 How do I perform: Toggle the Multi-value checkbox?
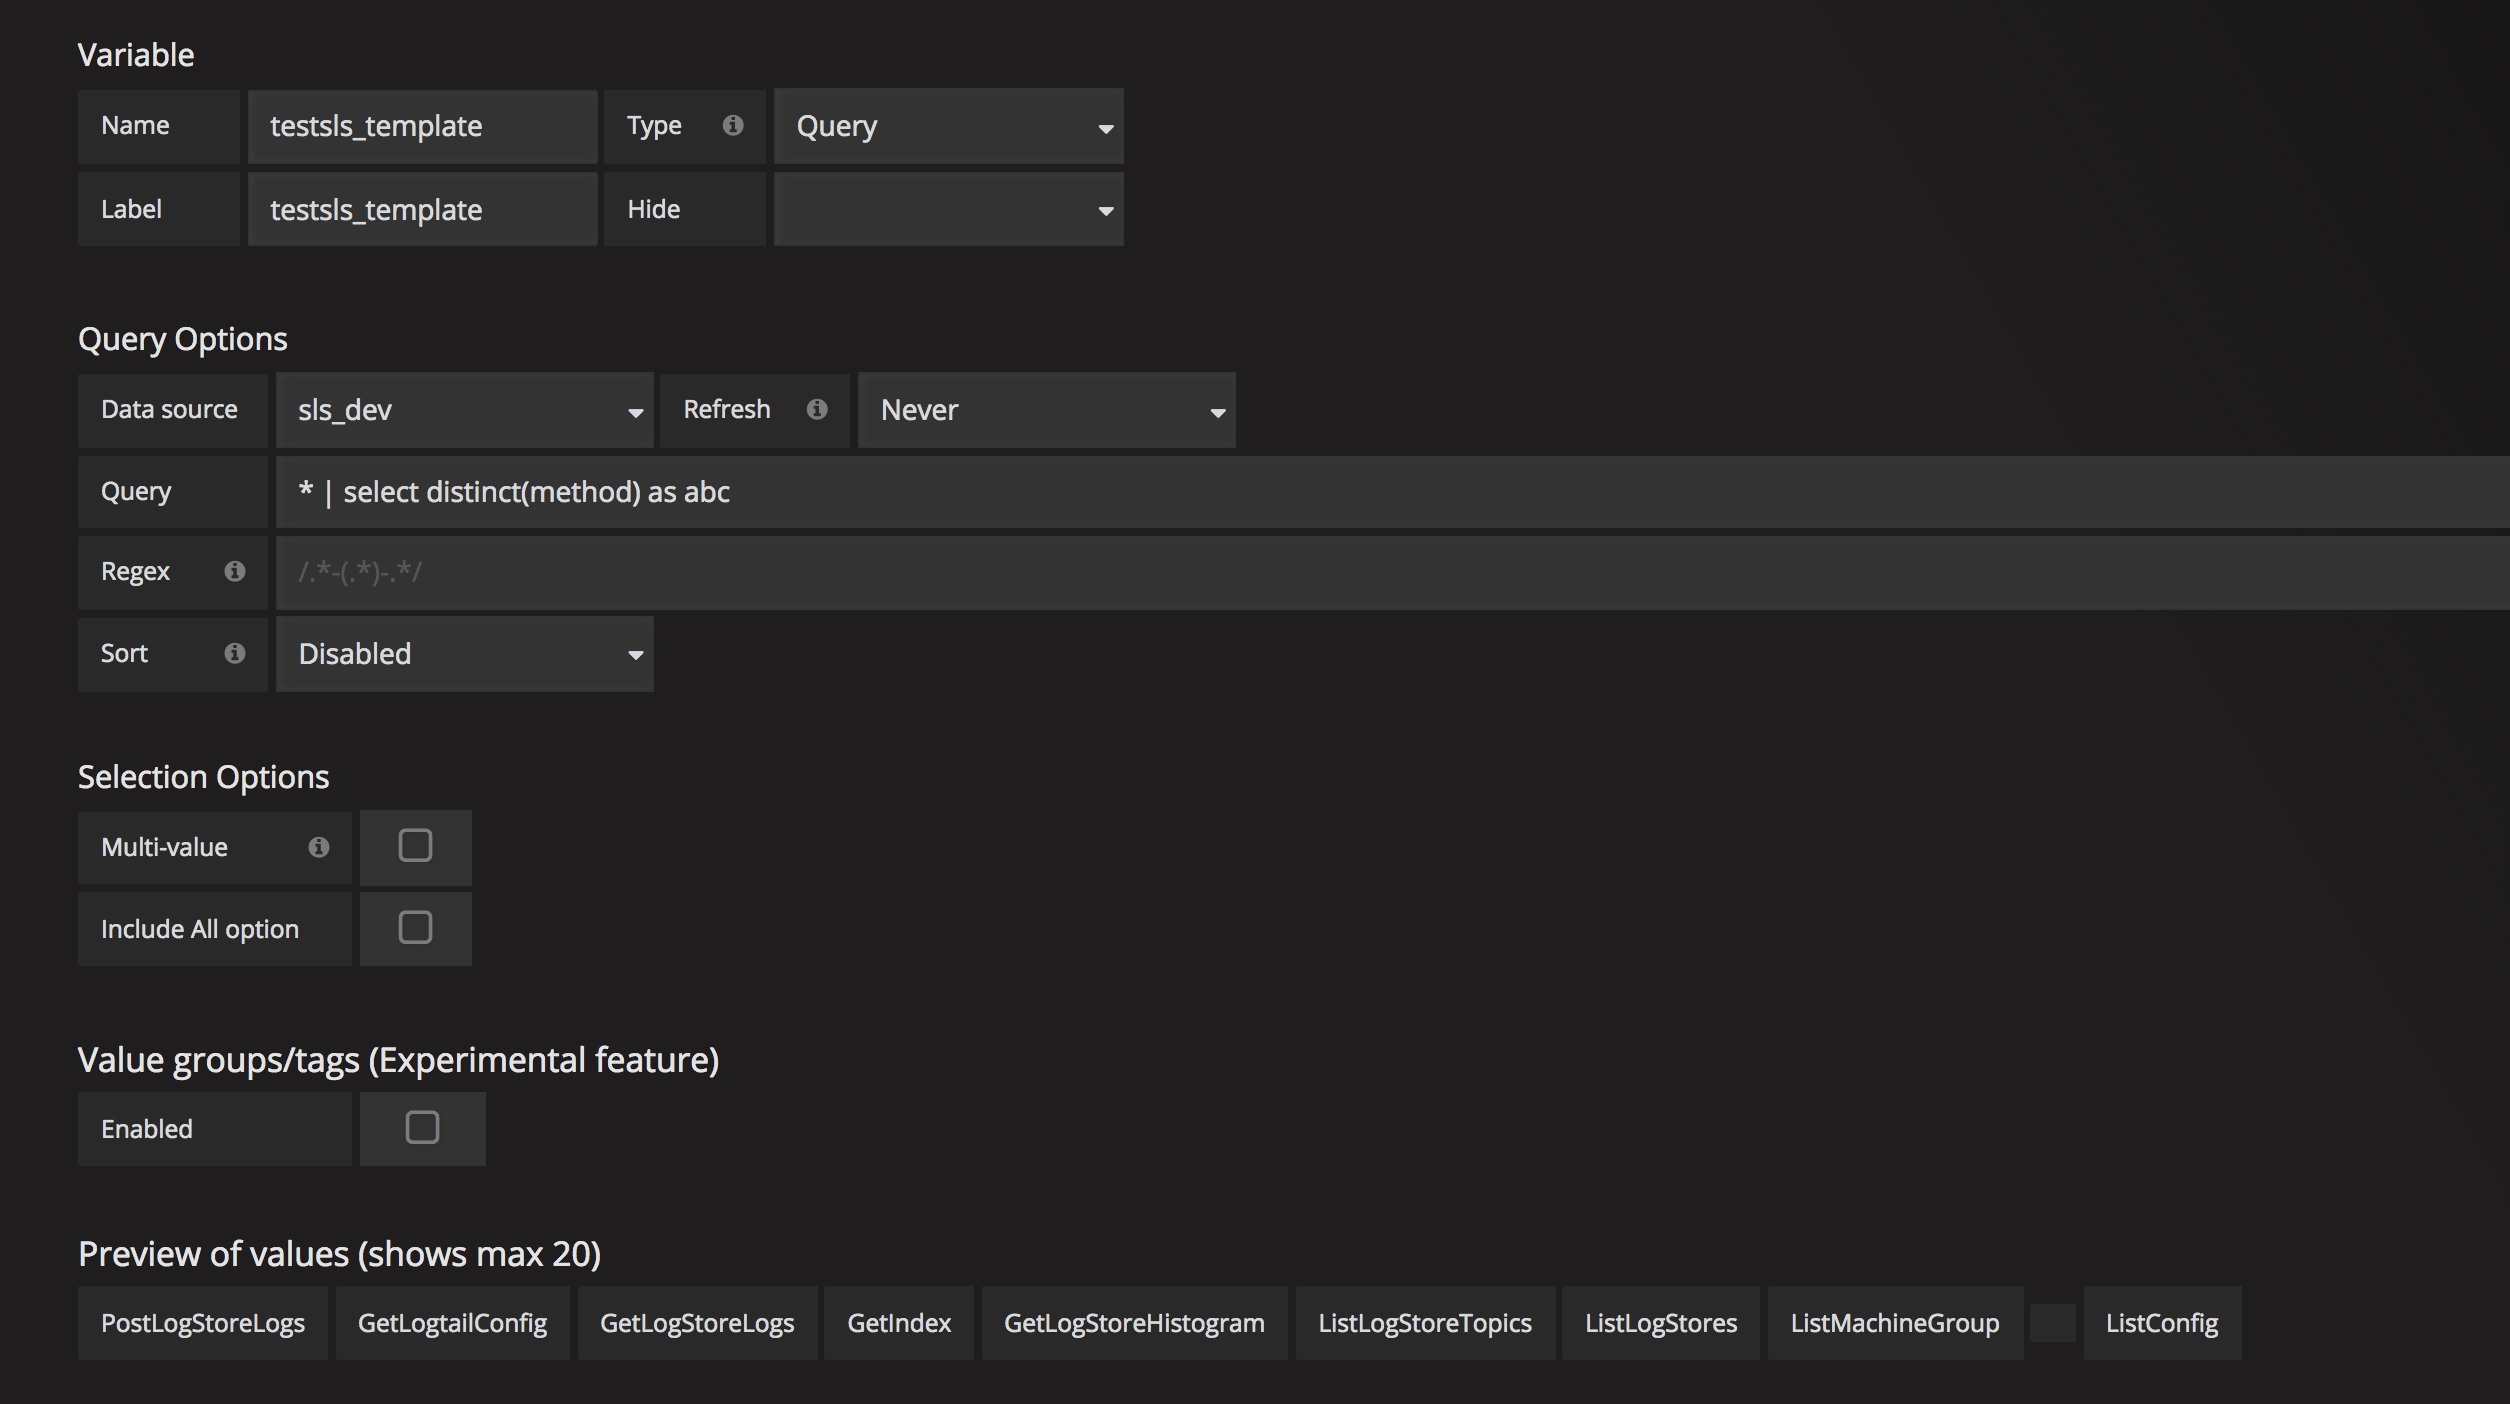click(x=414, y=845)
